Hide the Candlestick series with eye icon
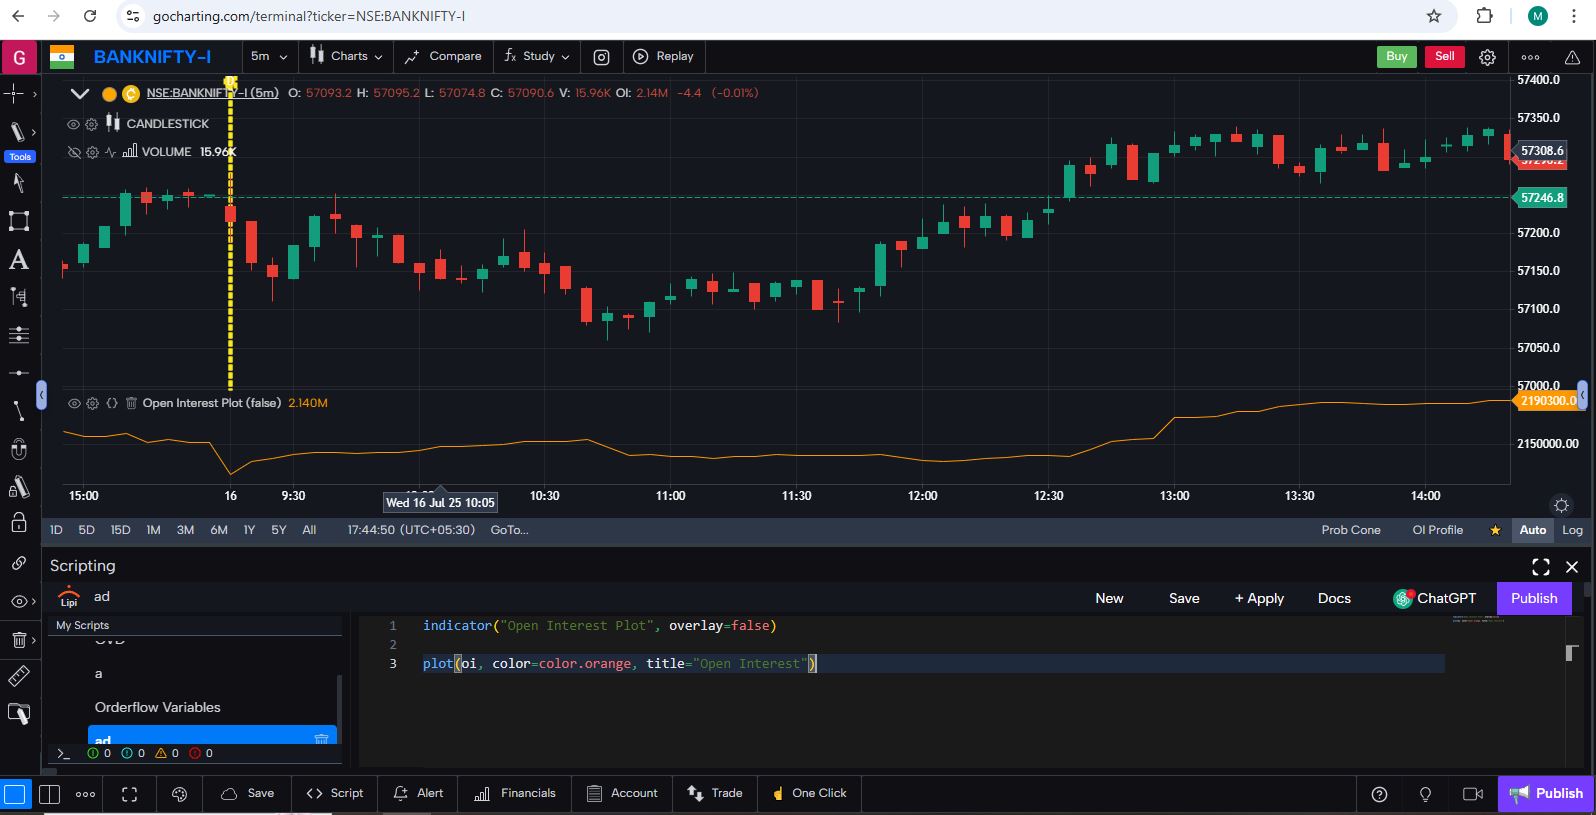 coord(73,124)
